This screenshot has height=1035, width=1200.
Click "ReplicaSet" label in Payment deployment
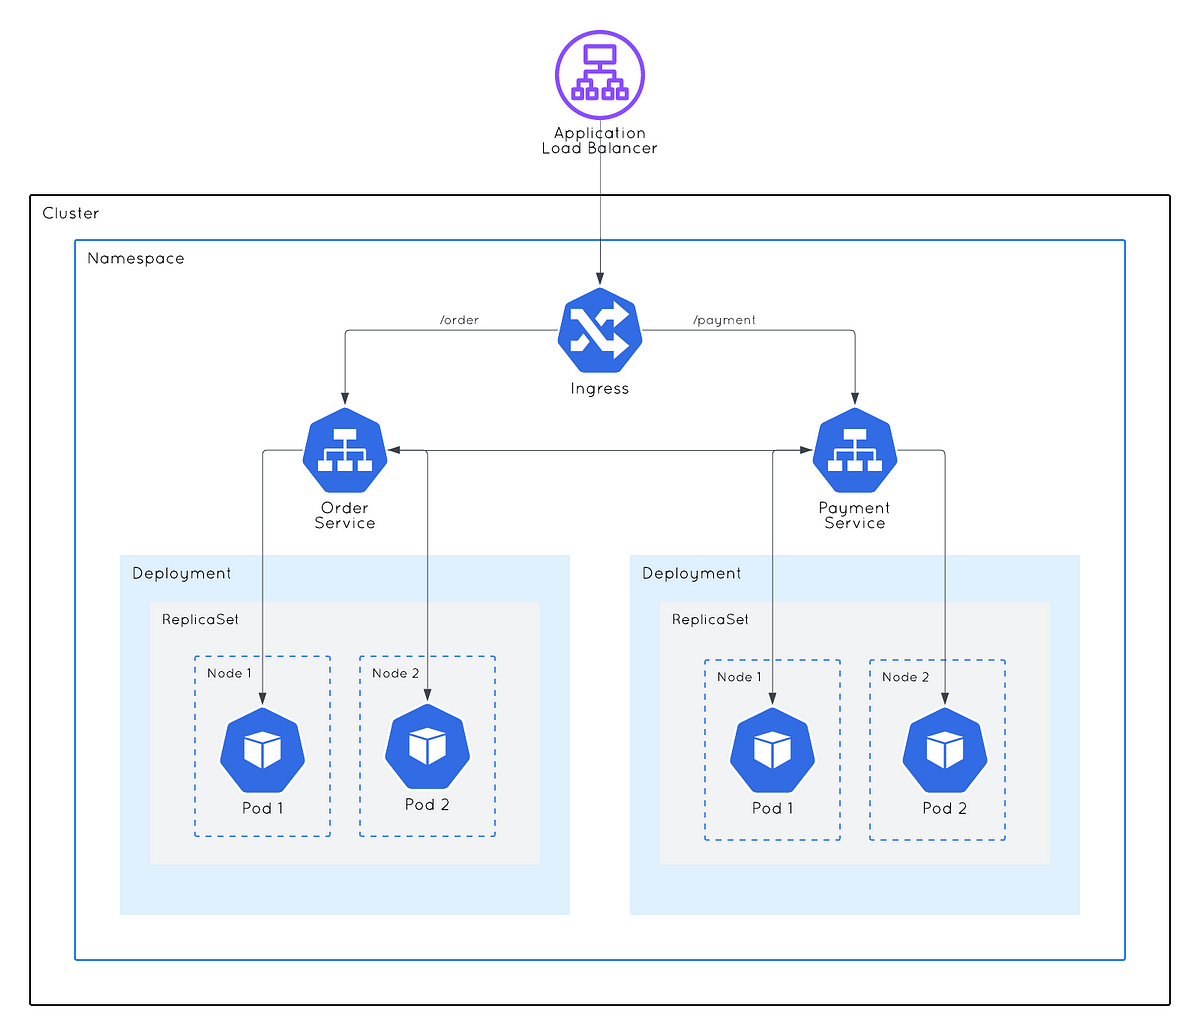[x=711, y=620]
